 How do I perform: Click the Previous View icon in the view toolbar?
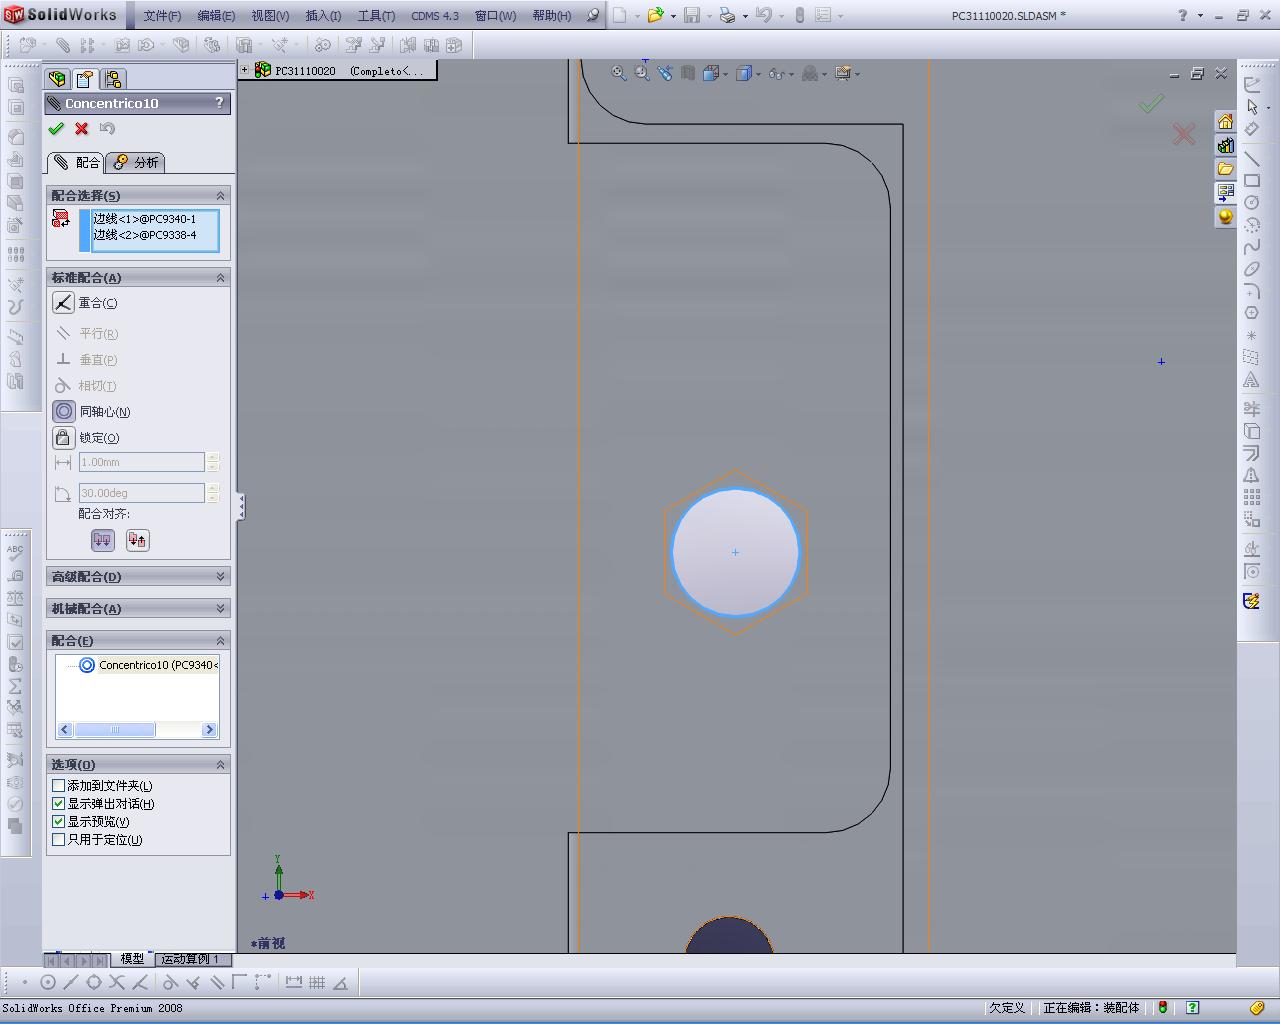click(665, 73)
